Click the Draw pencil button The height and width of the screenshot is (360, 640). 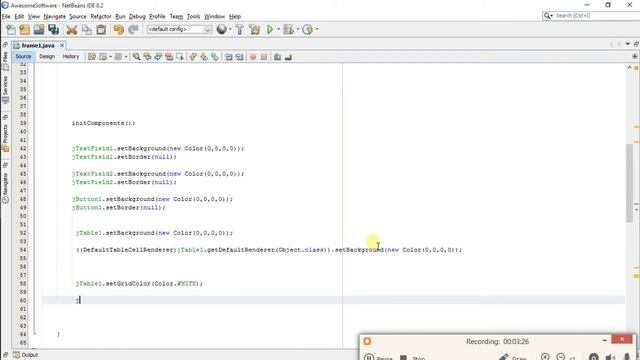[x=513, y=357]
